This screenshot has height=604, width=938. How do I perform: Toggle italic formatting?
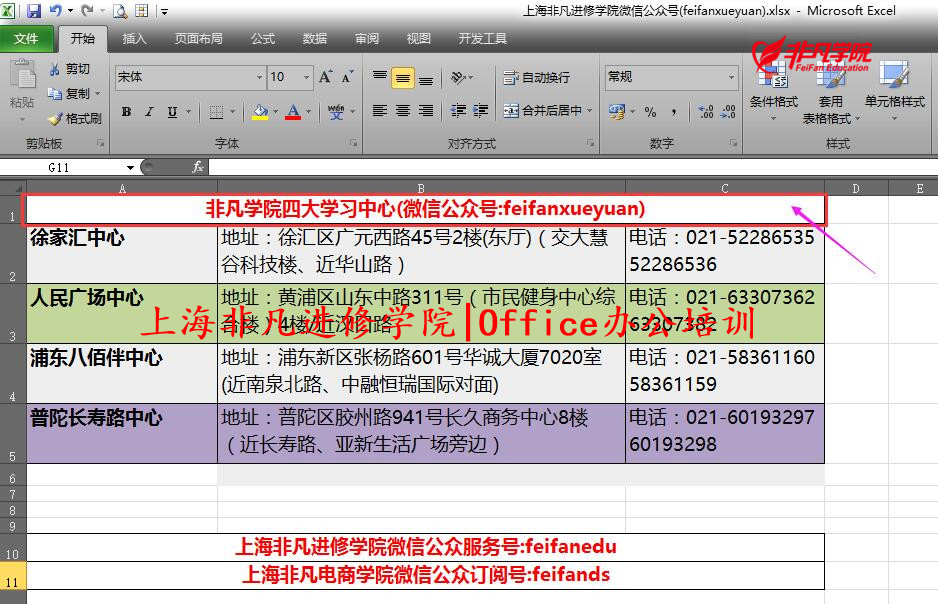point(150,112)
